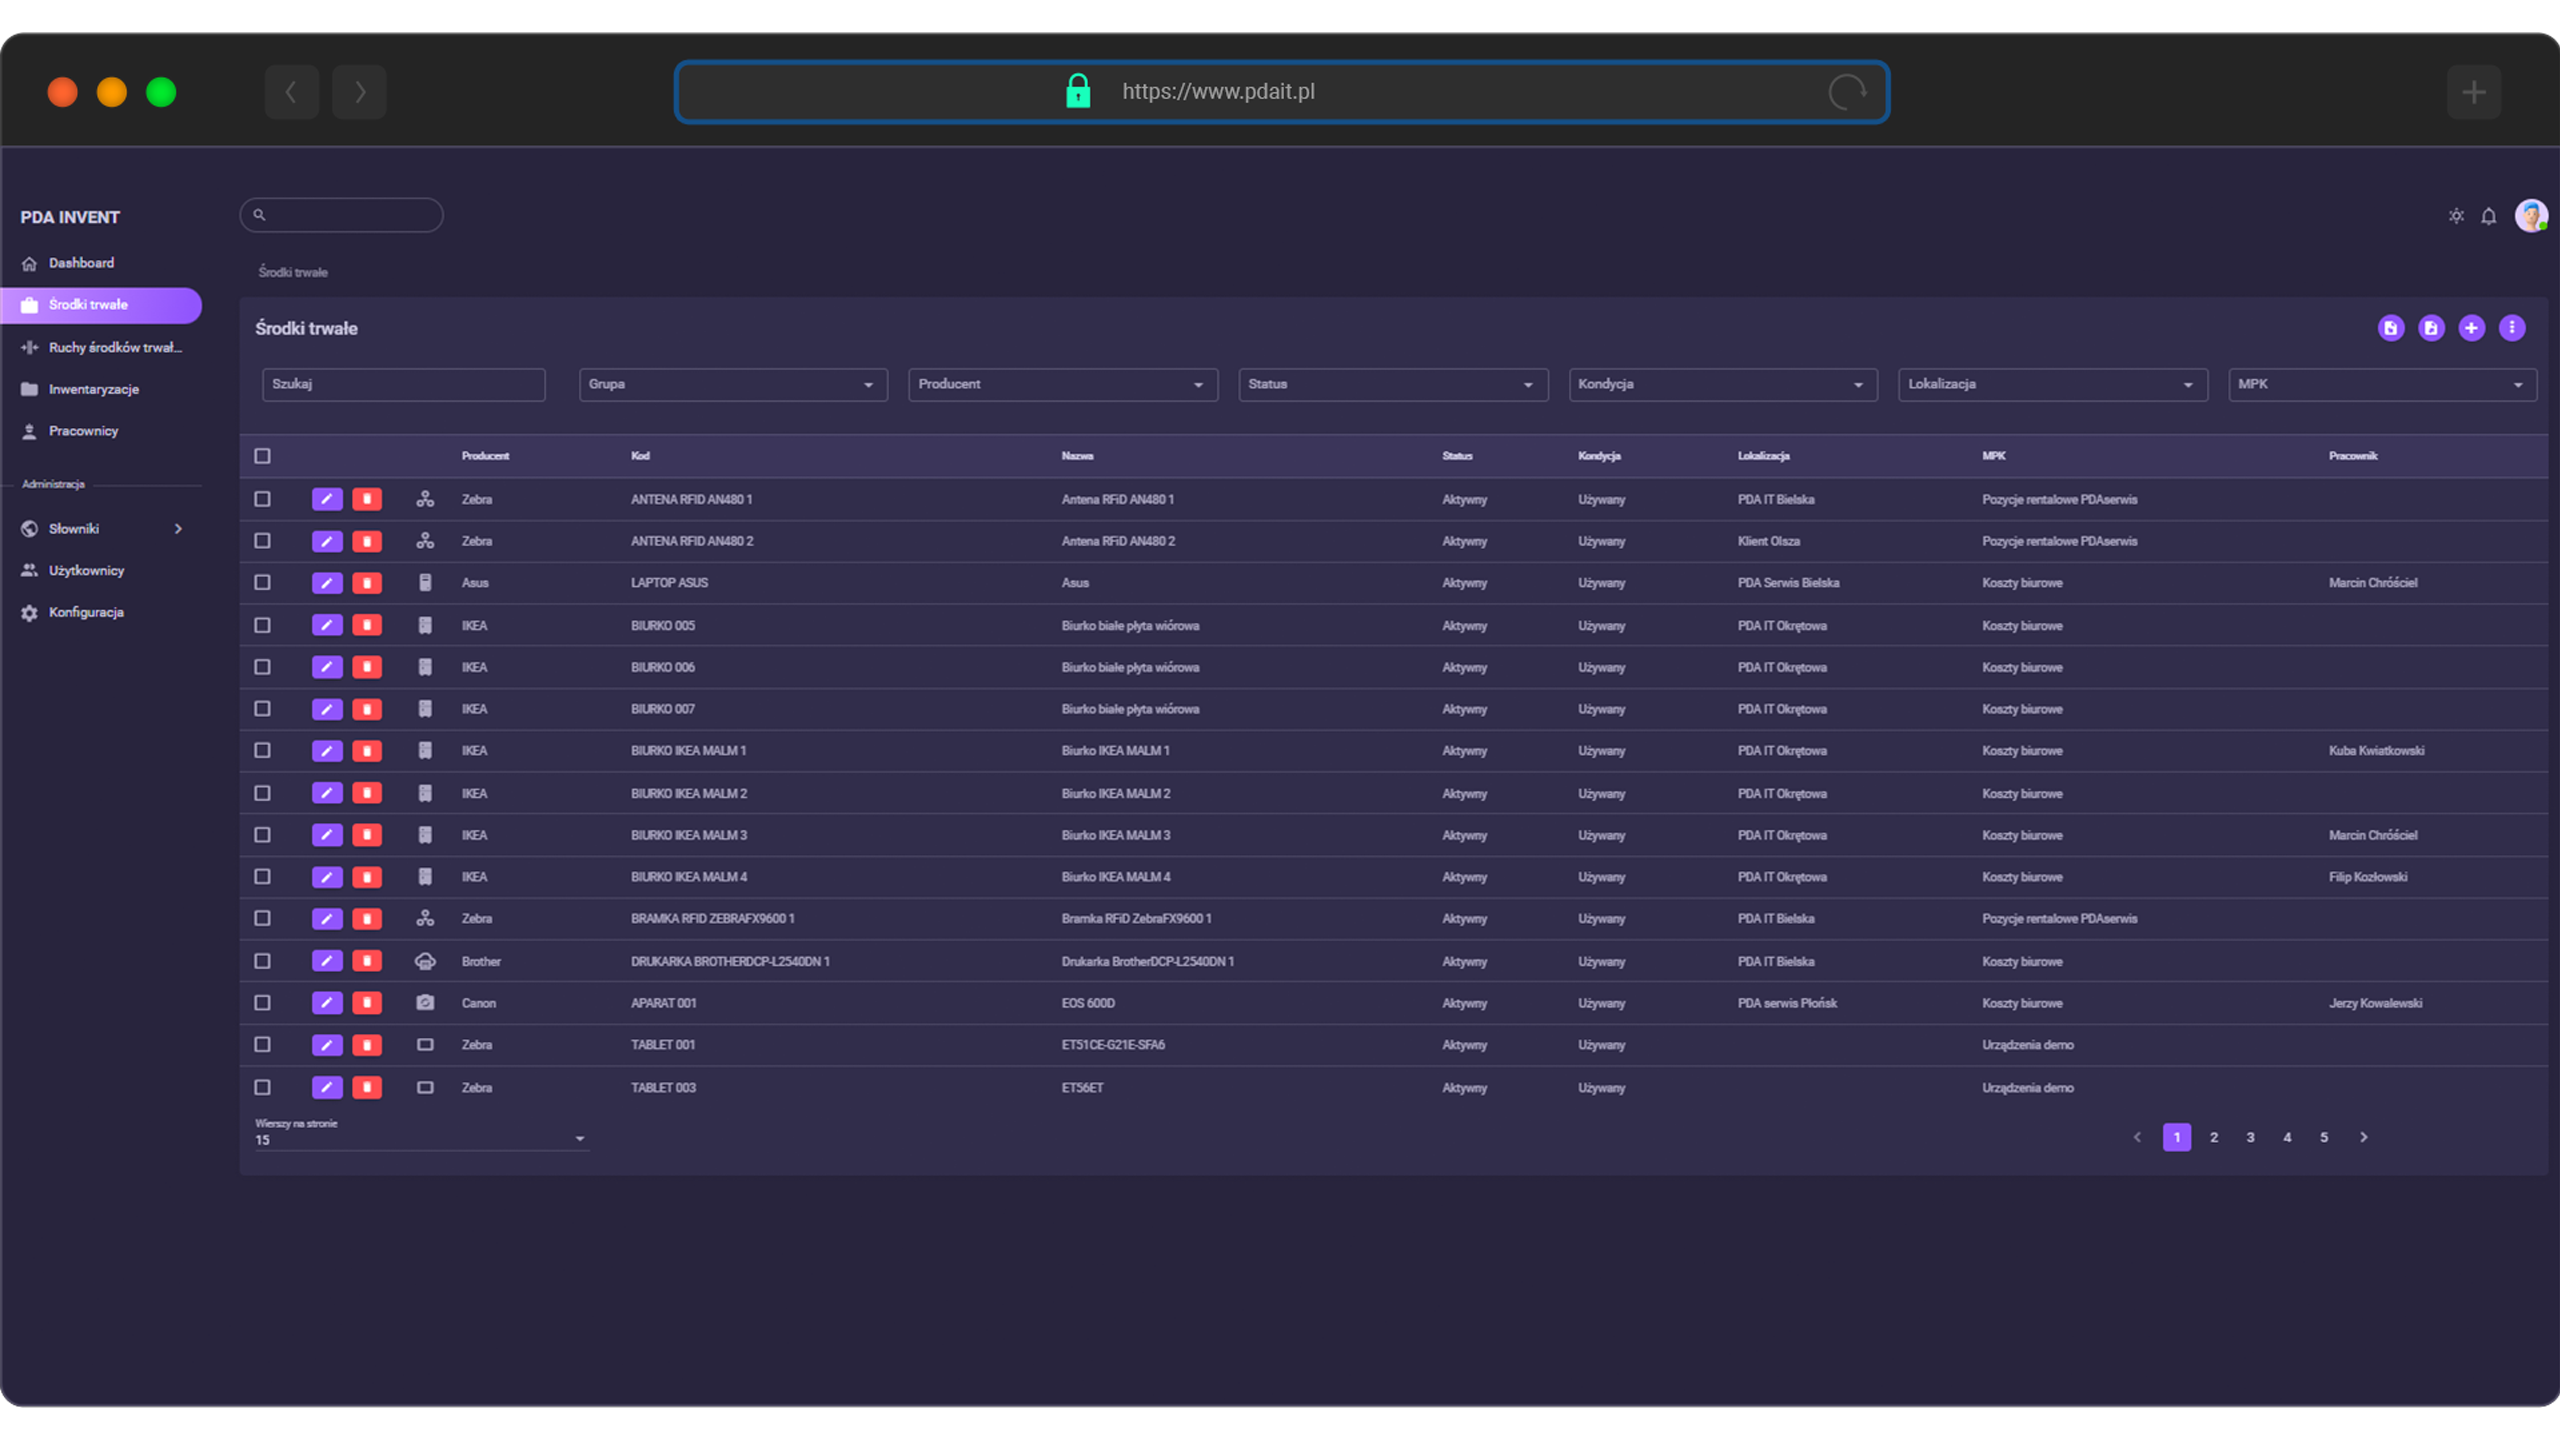Open the three-dots more options button
This screenshot has width=2560, height=1440.
pos(2511,328)
